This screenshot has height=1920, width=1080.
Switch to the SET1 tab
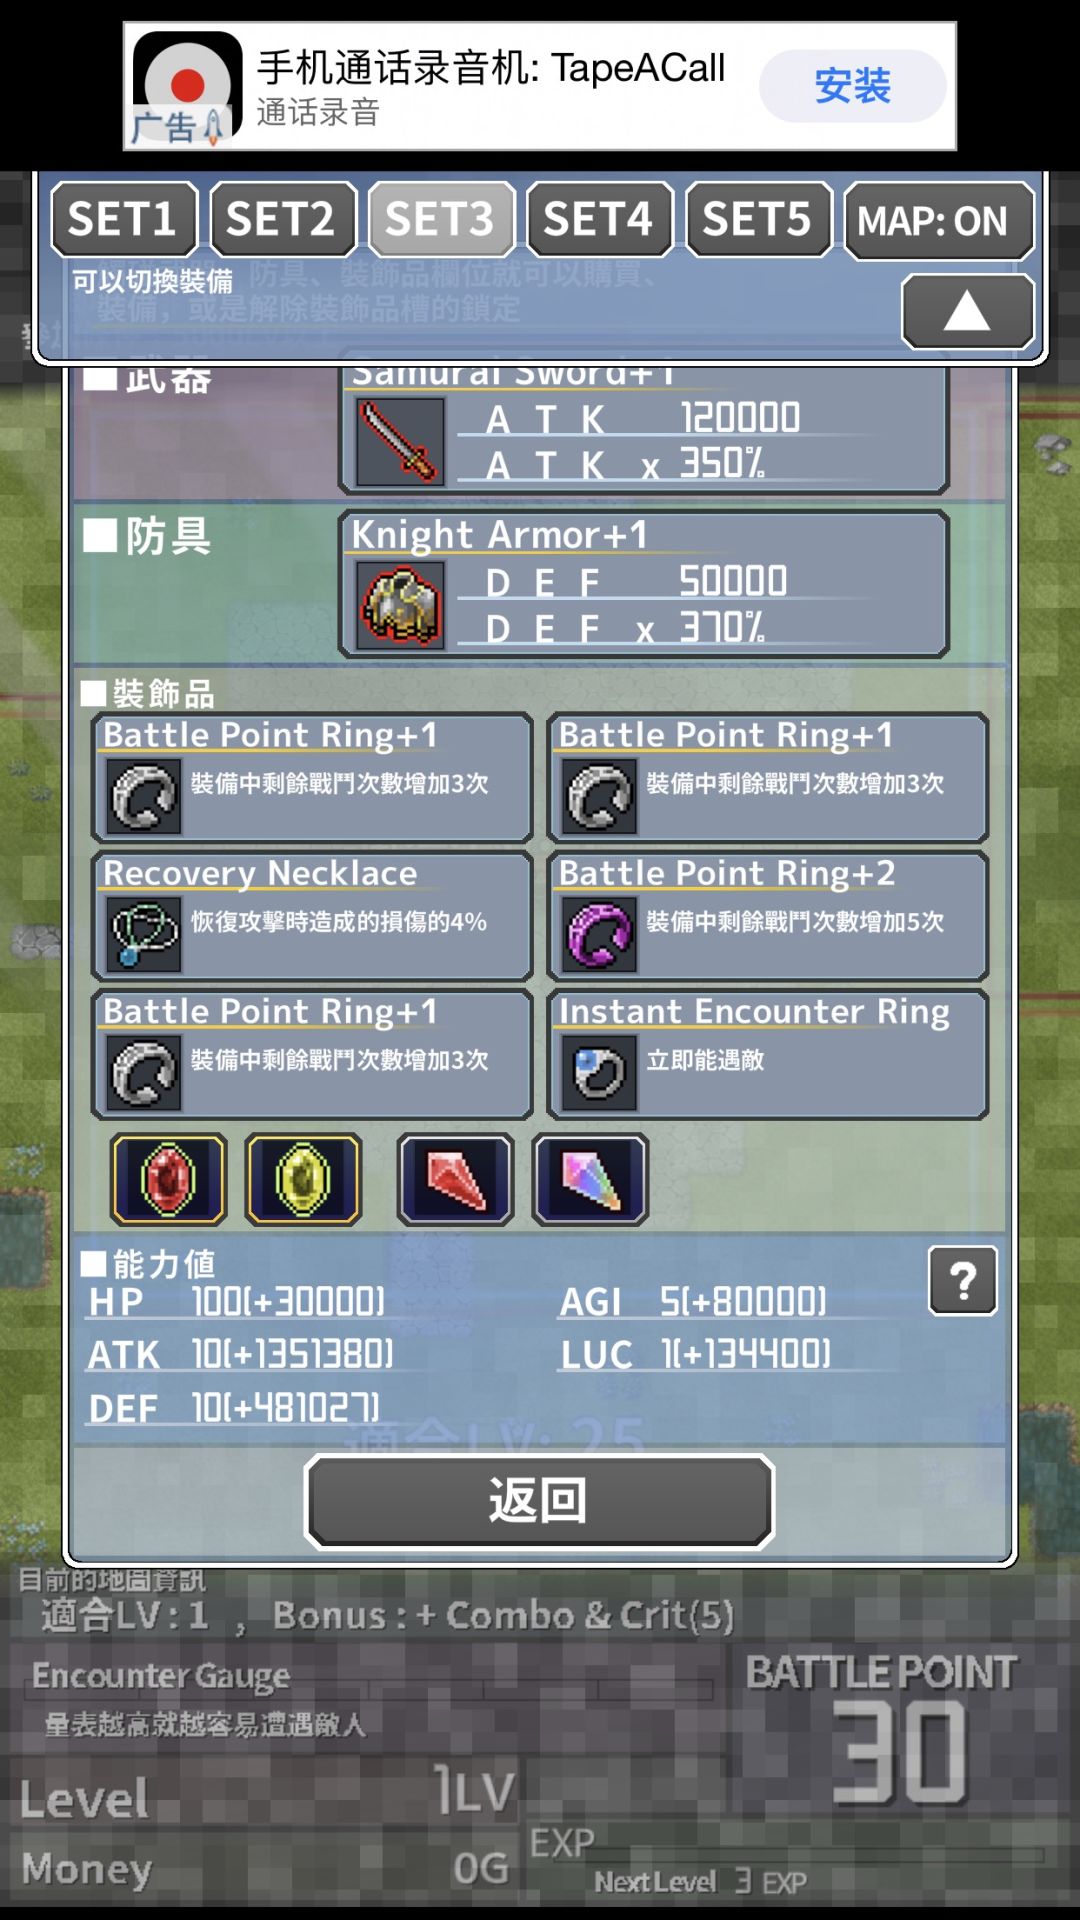[124, 219]
